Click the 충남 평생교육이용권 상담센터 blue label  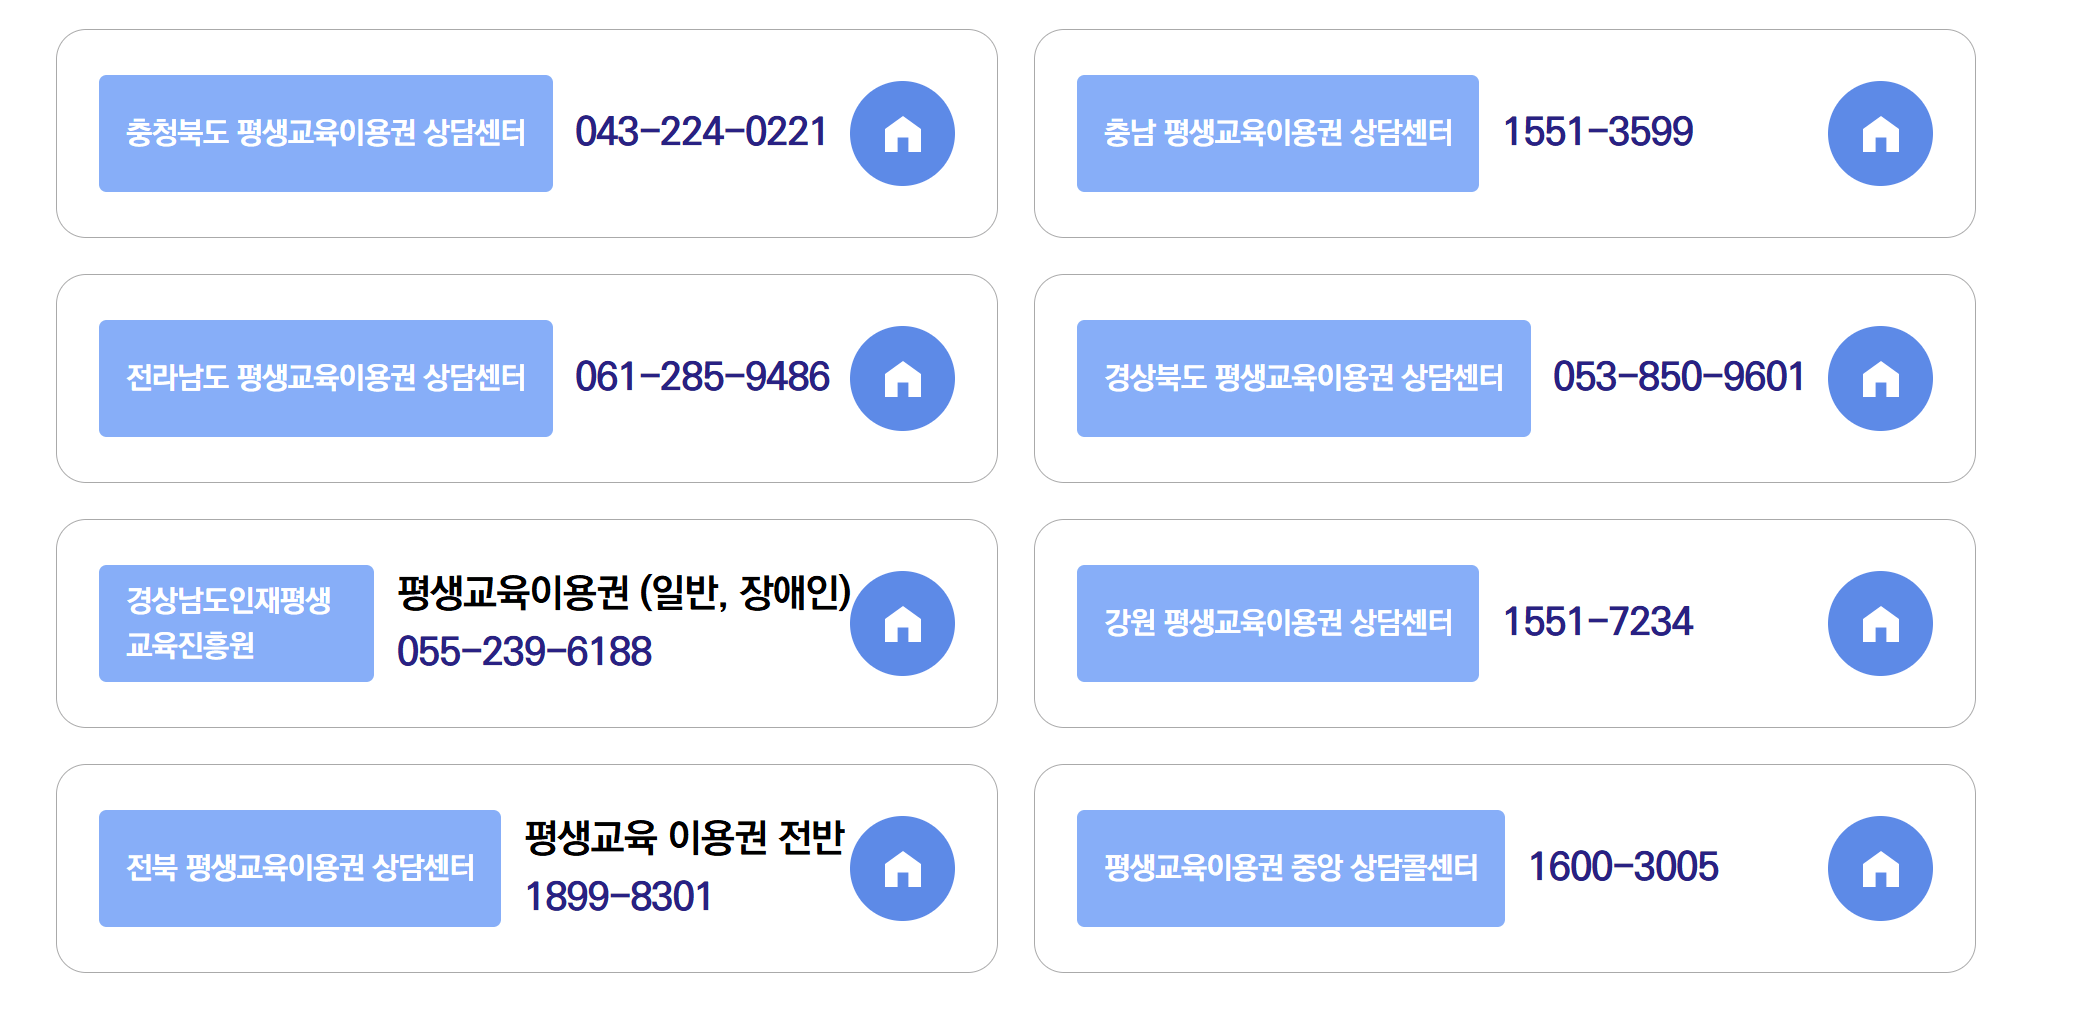pyautogui.click(x=1277, y=133)
